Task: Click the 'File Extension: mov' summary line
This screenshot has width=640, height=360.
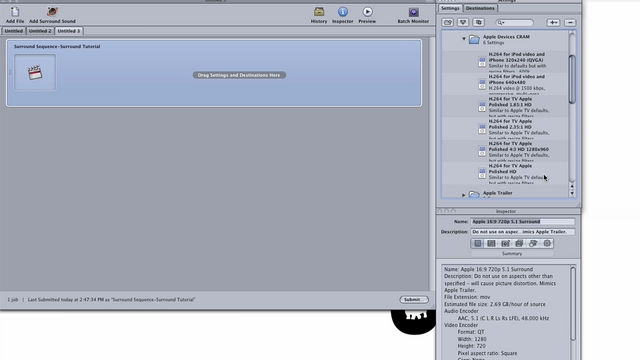Action: click(467, 297)
